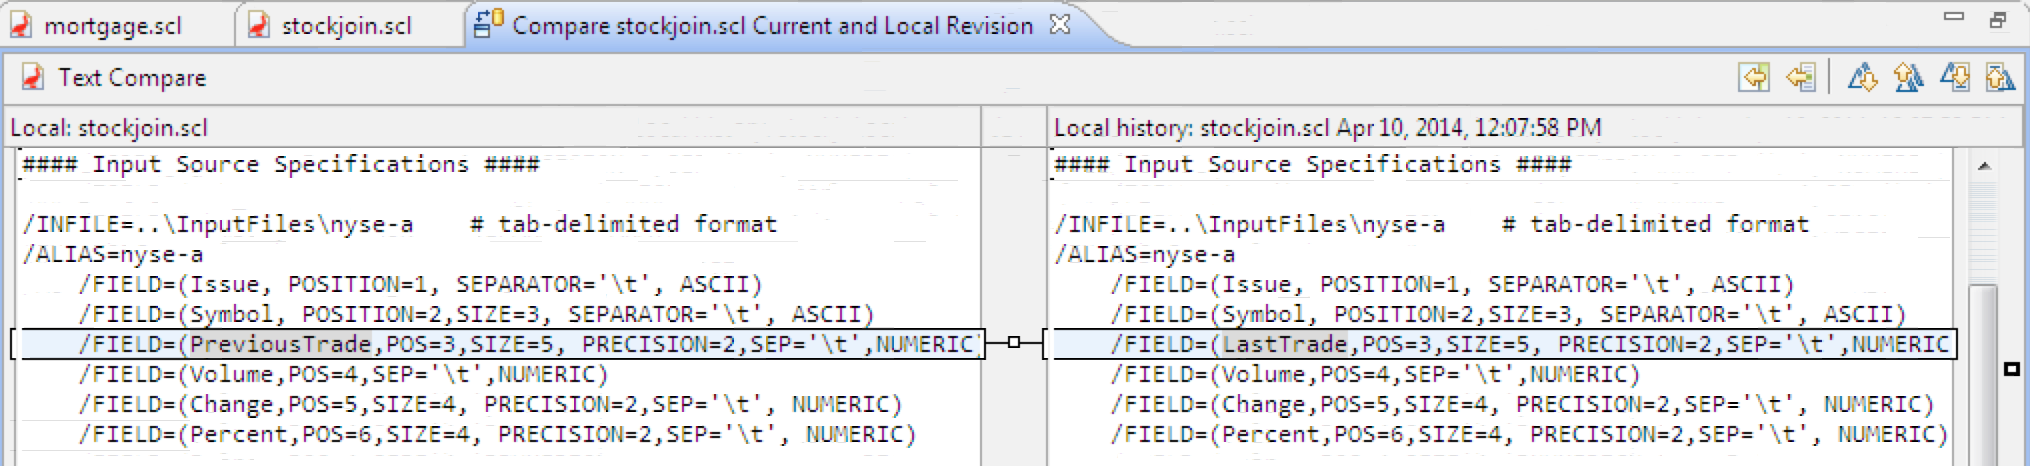This screenshot has height=466, width=2030.
Task: Select the previous change icon
Action: click(2000, 77)
